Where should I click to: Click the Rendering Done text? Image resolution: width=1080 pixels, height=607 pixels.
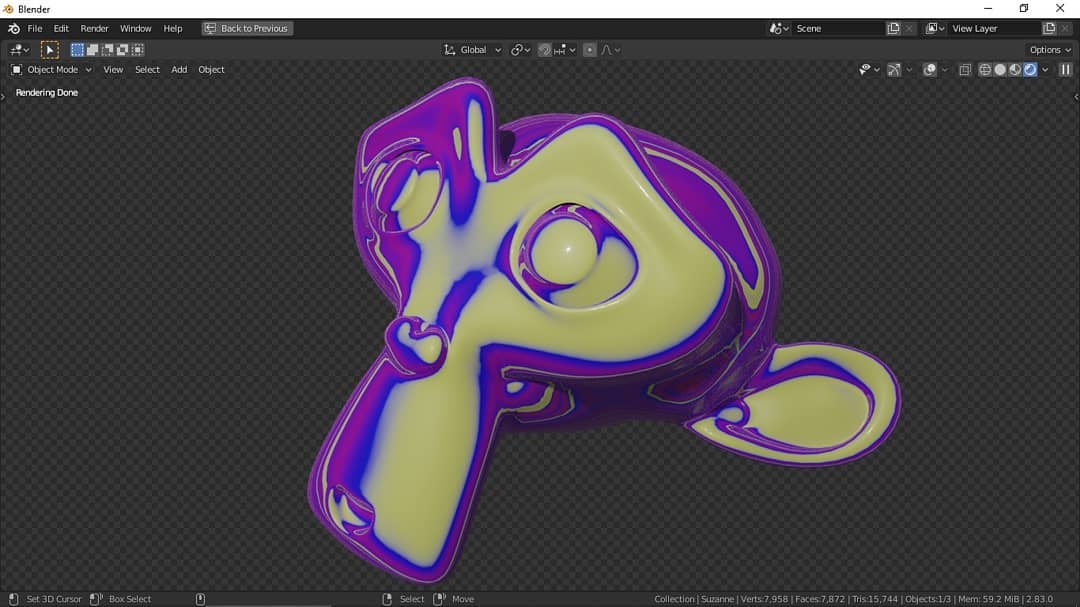pos(47,92)
